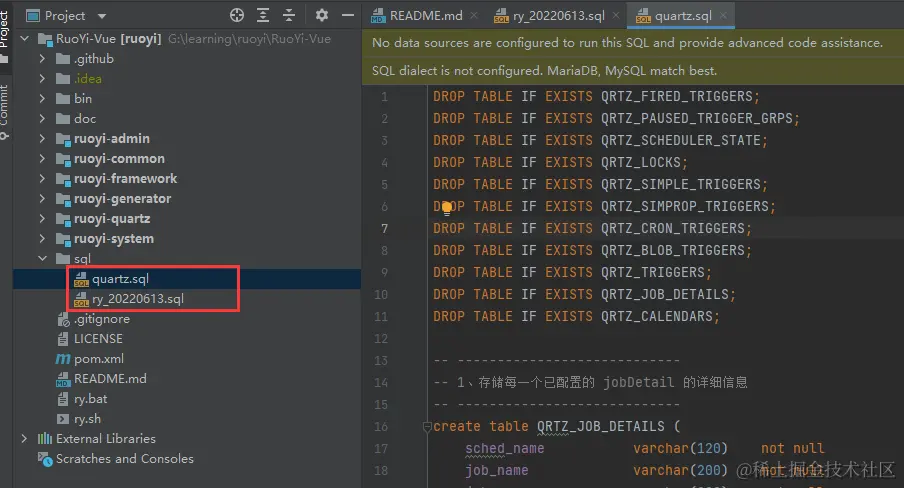Expand the ruoyi-quartz module
This screenshot has width=904, height=488.
[x=42, y=219]
